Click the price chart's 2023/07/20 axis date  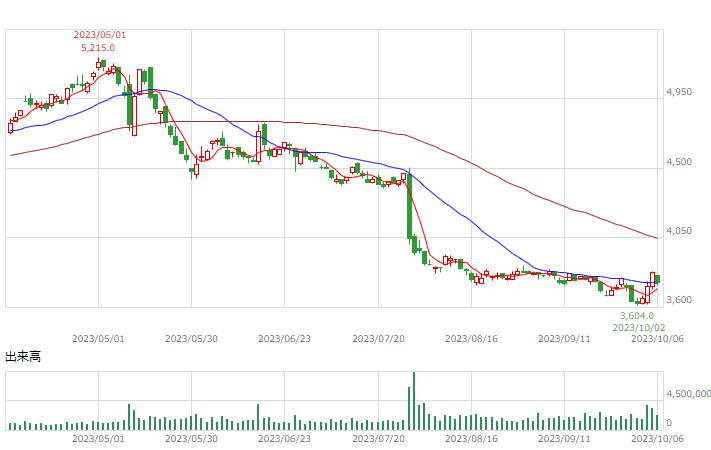tap(378, 339)
